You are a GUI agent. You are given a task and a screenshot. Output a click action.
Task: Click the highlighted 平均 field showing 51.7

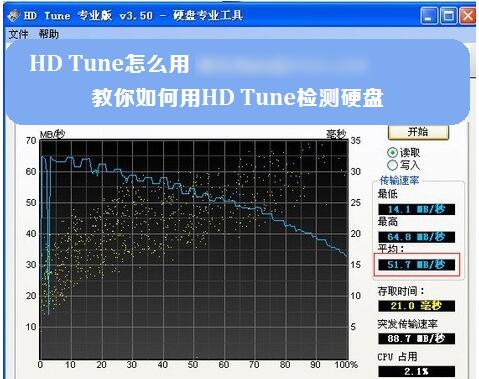coord(416,265)
